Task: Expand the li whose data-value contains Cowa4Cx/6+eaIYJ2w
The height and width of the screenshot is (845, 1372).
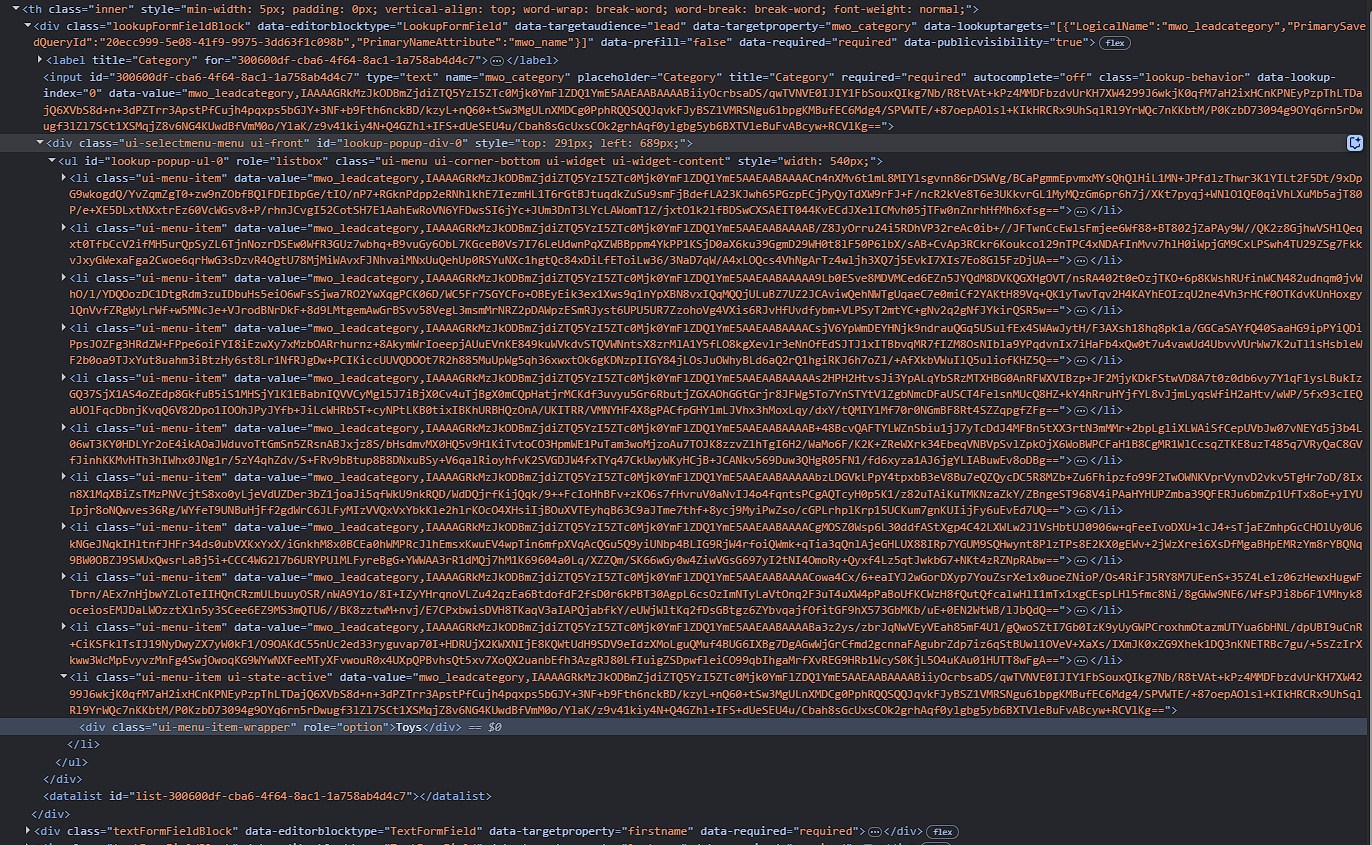Action: pos(63,577)
